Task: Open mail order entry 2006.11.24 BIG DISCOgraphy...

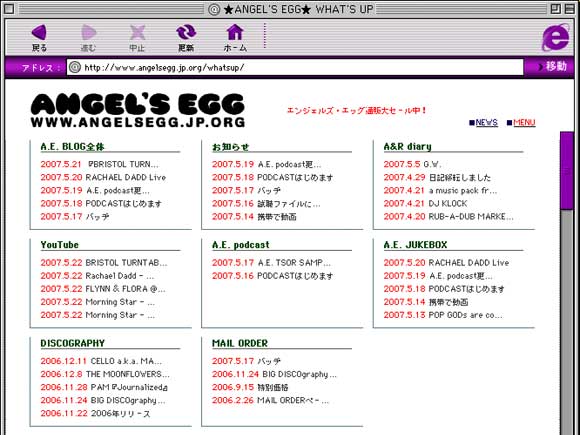Action: (x=274, y=374)
